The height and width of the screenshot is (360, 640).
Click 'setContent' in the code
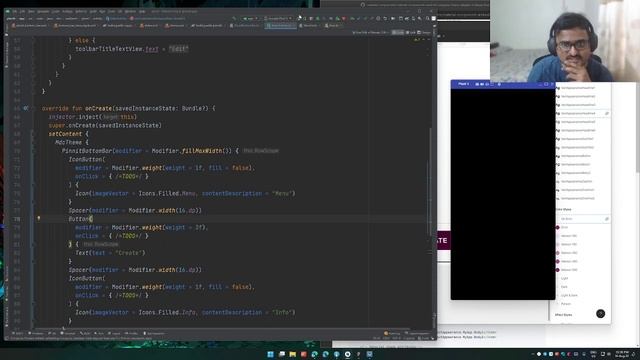click(x=65, y=134)
